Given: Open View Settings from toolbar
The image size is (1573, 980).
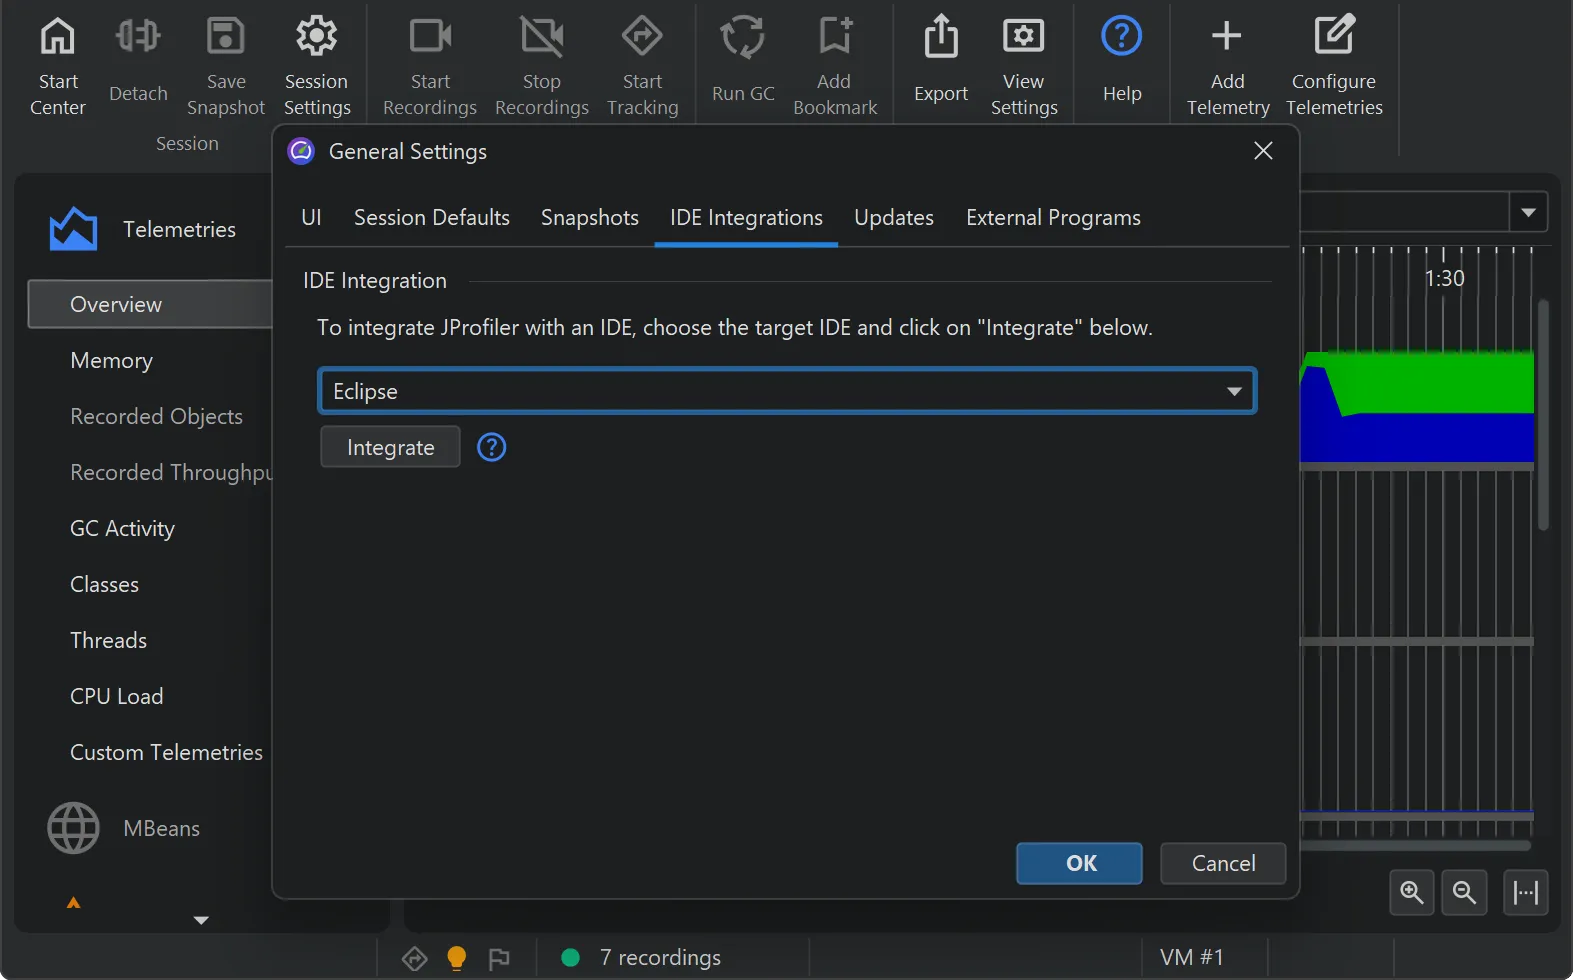Looking at the screenshot, I should [x=1024, y=66].
